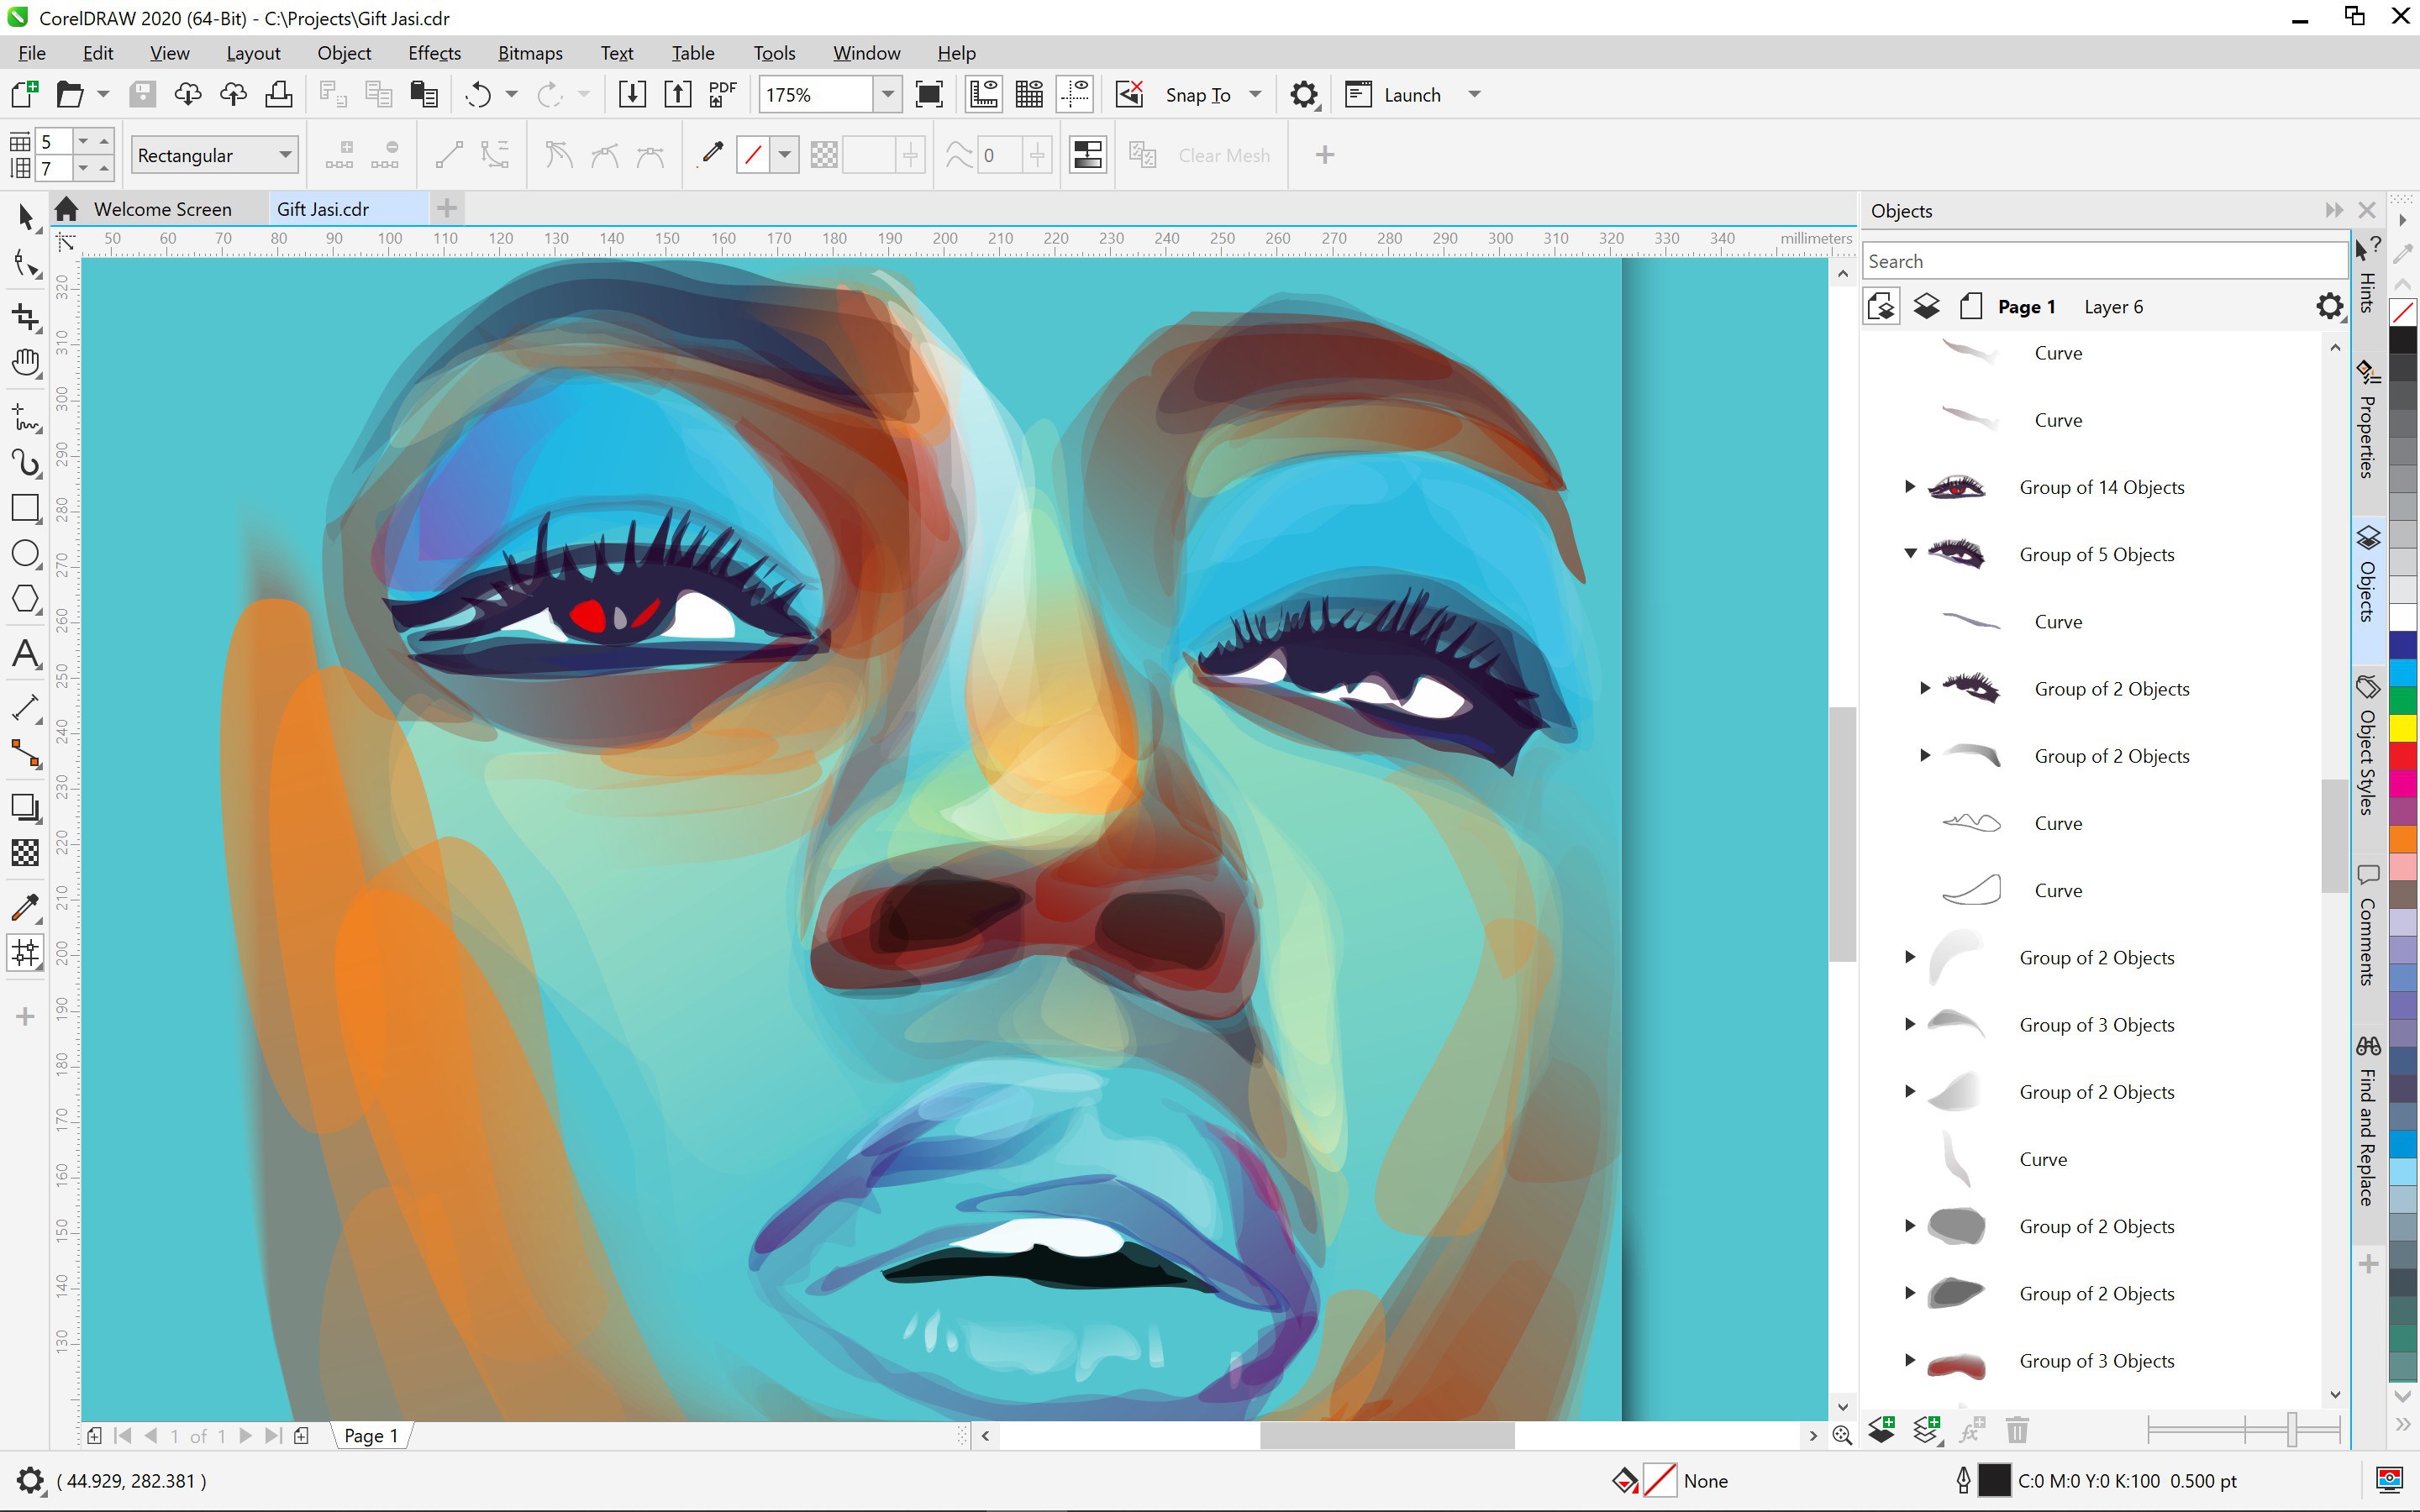The height and width of the screenshot is (1512, 2420).
Task: Open the Bitmaps menu
Action: pyautogui.click(x=530, y=53)
